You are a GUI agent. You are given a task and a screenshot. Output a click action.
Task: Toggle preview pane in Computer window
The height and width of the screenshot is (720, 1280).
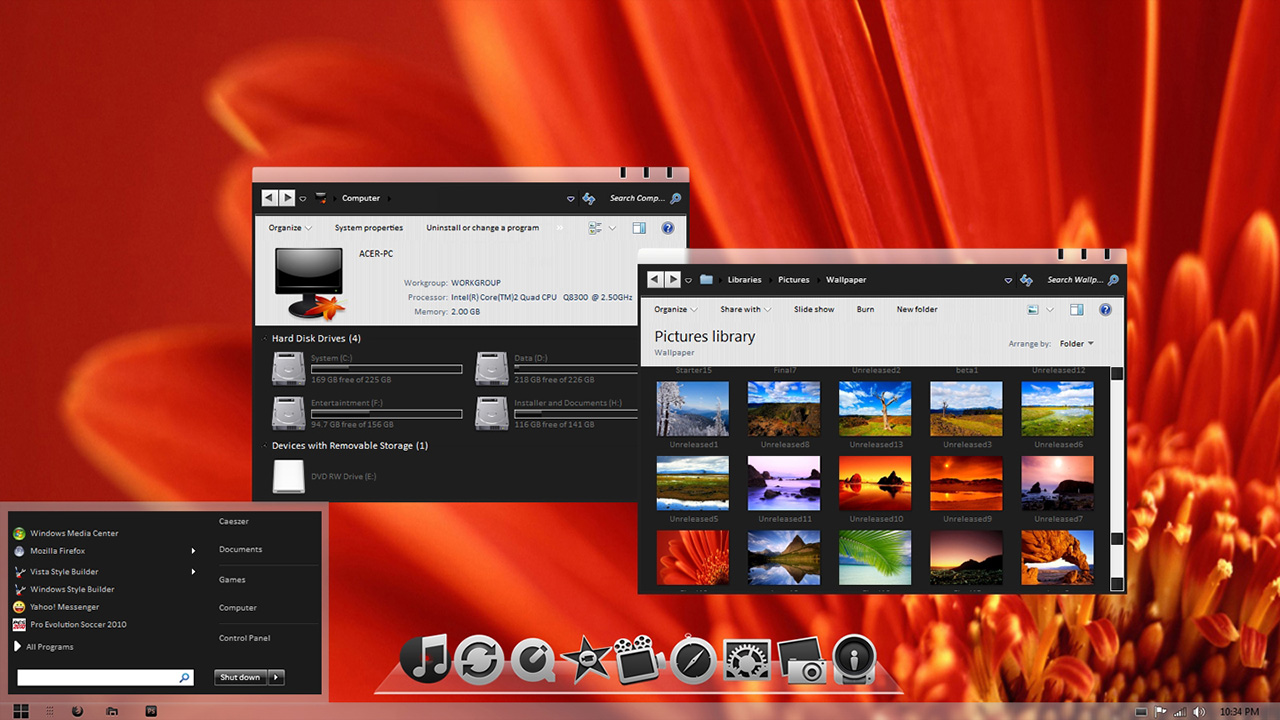pos(640,228)
